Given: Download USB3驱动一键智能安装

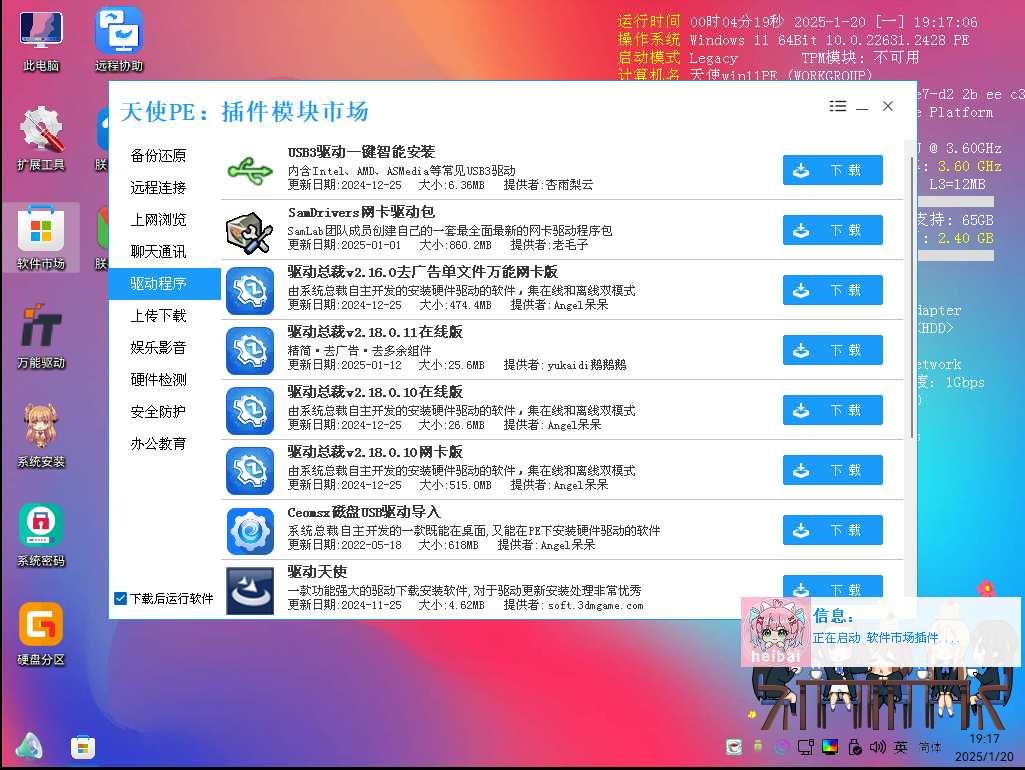Looking at the screenshot, I should (x=833, y=170).
